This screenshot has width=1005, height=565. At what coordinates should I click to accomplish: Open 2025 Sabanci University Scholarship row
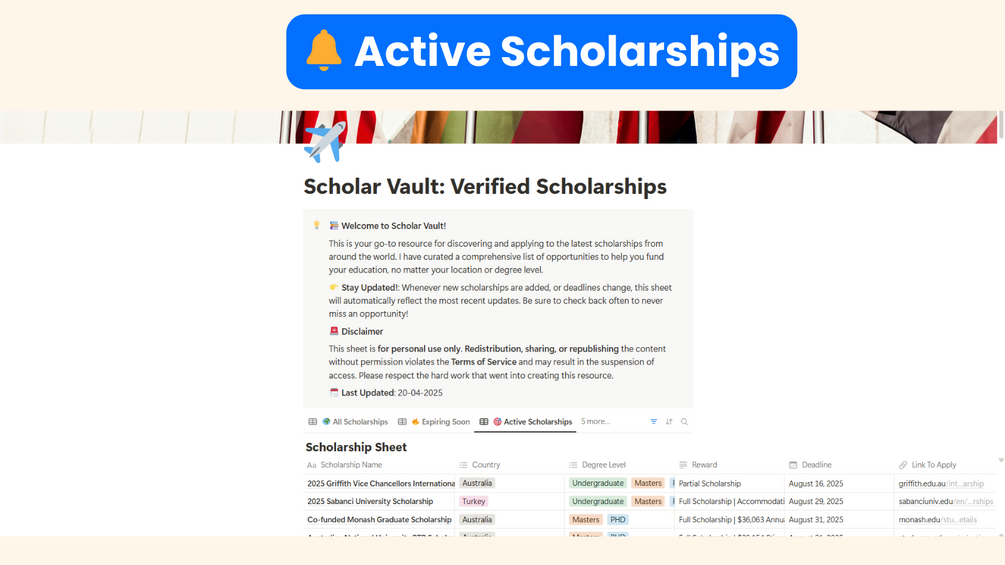(x=370, y=502)
